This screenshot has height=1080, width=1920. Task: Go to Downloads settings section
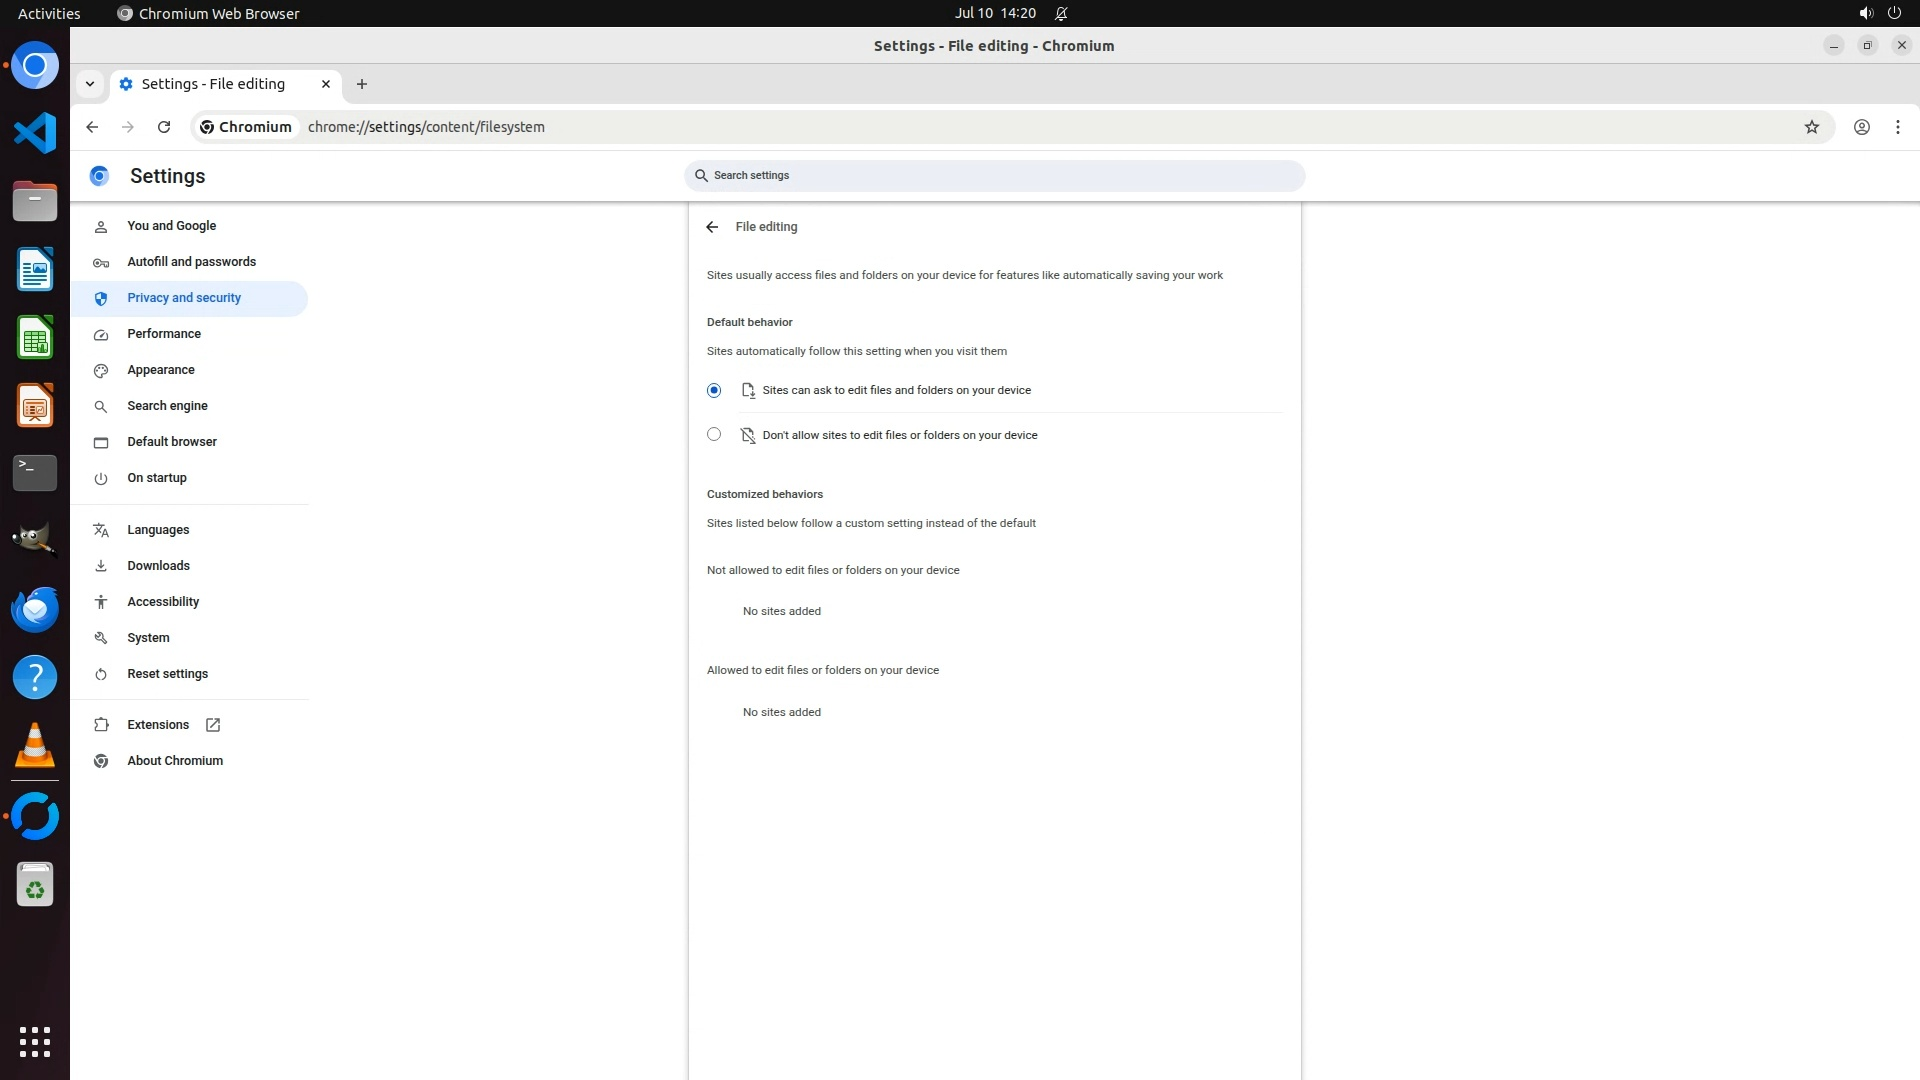click(158, 566)
